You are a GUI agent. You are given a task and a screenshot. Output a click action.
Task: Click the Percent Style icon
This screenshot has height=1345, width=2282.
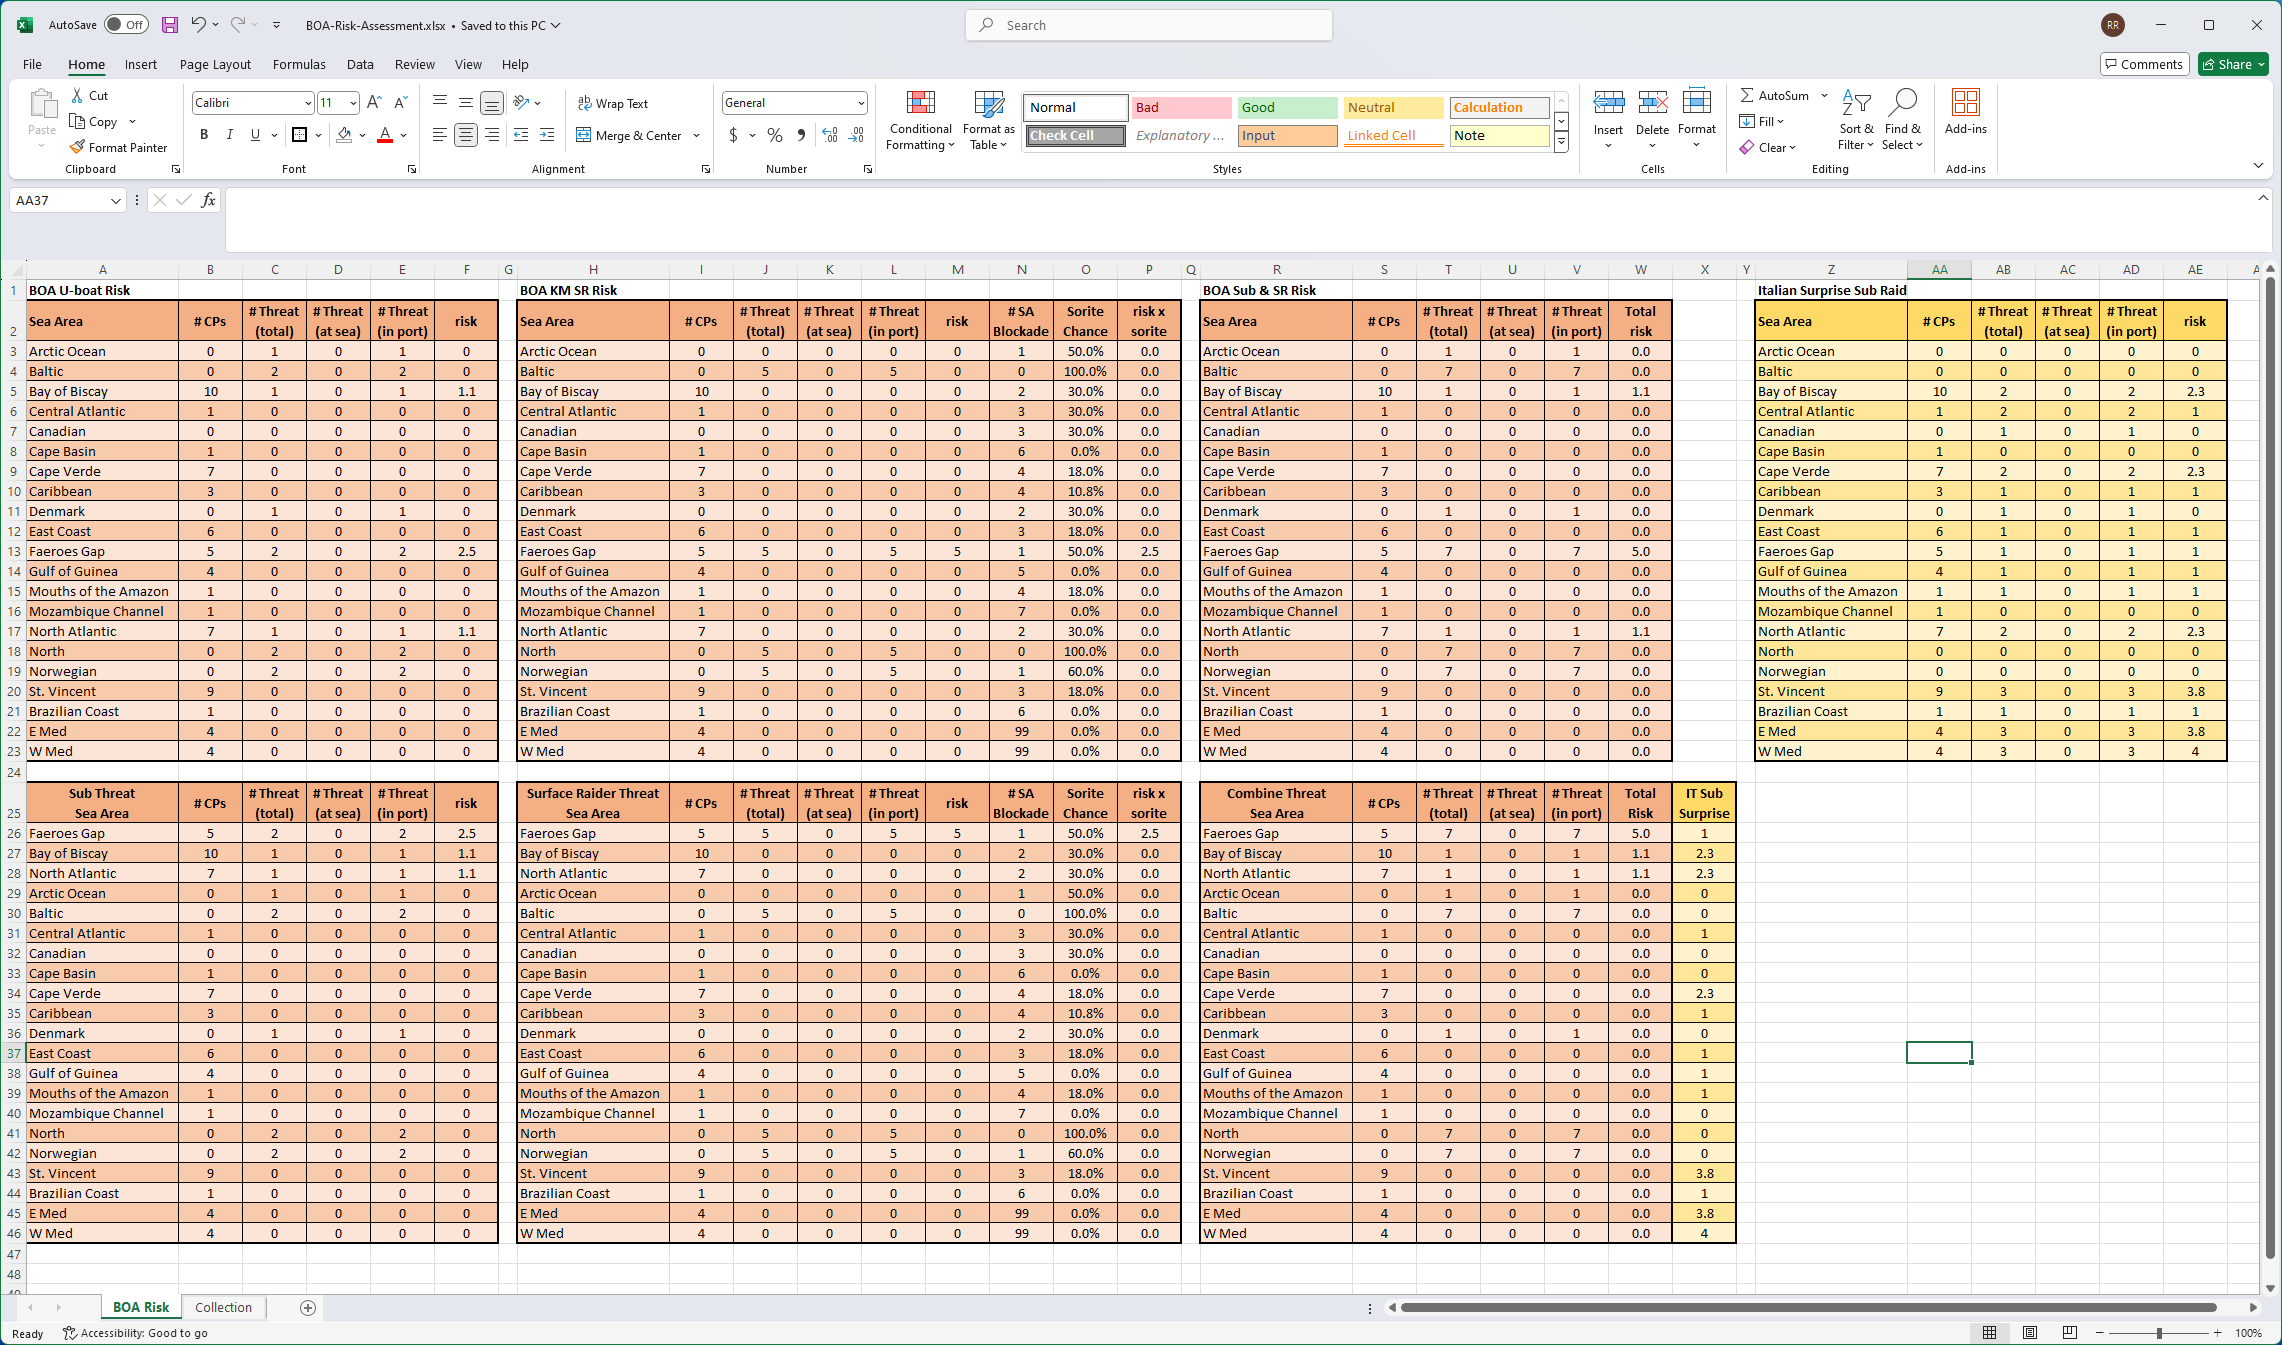coord(775,135)
